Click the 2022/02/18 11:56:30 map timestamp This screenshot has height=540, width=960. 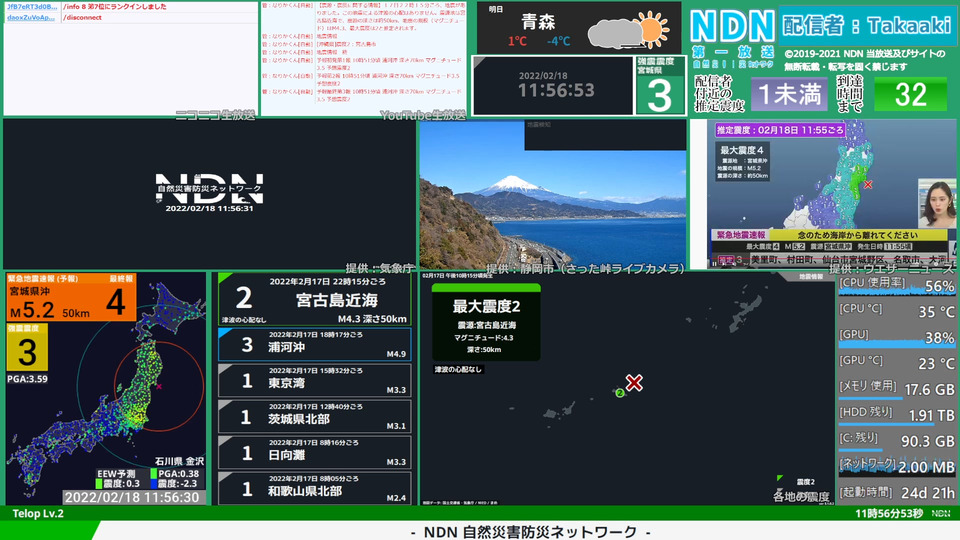pos(132,497)
